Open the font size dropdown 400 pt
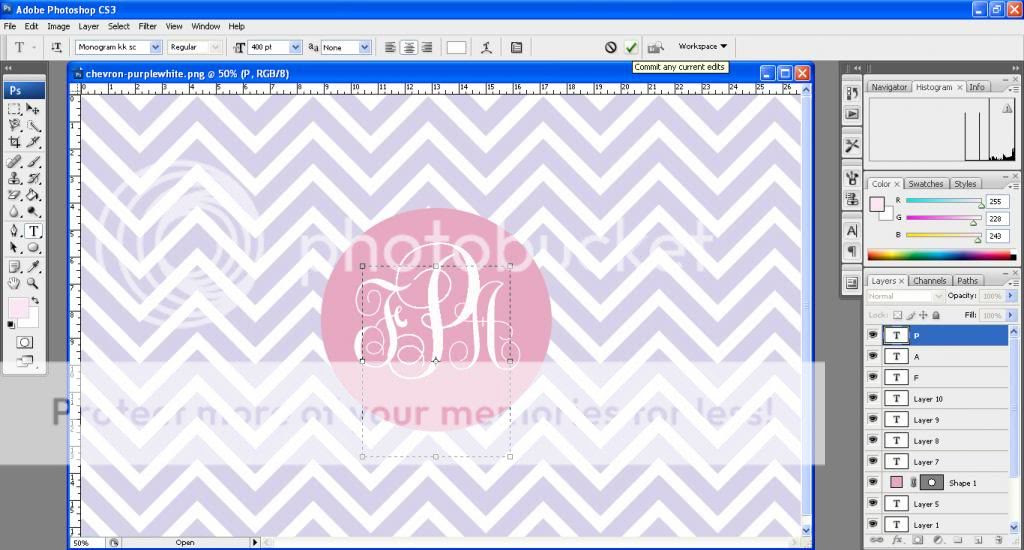1024x550 pixels. tap(295, 47)
